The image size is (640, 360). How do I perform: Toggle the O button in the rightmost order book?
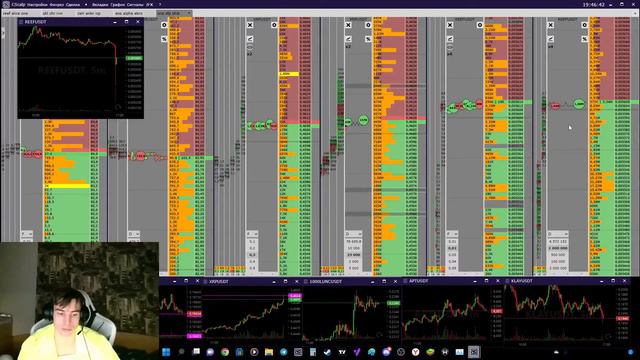[584, 25]
